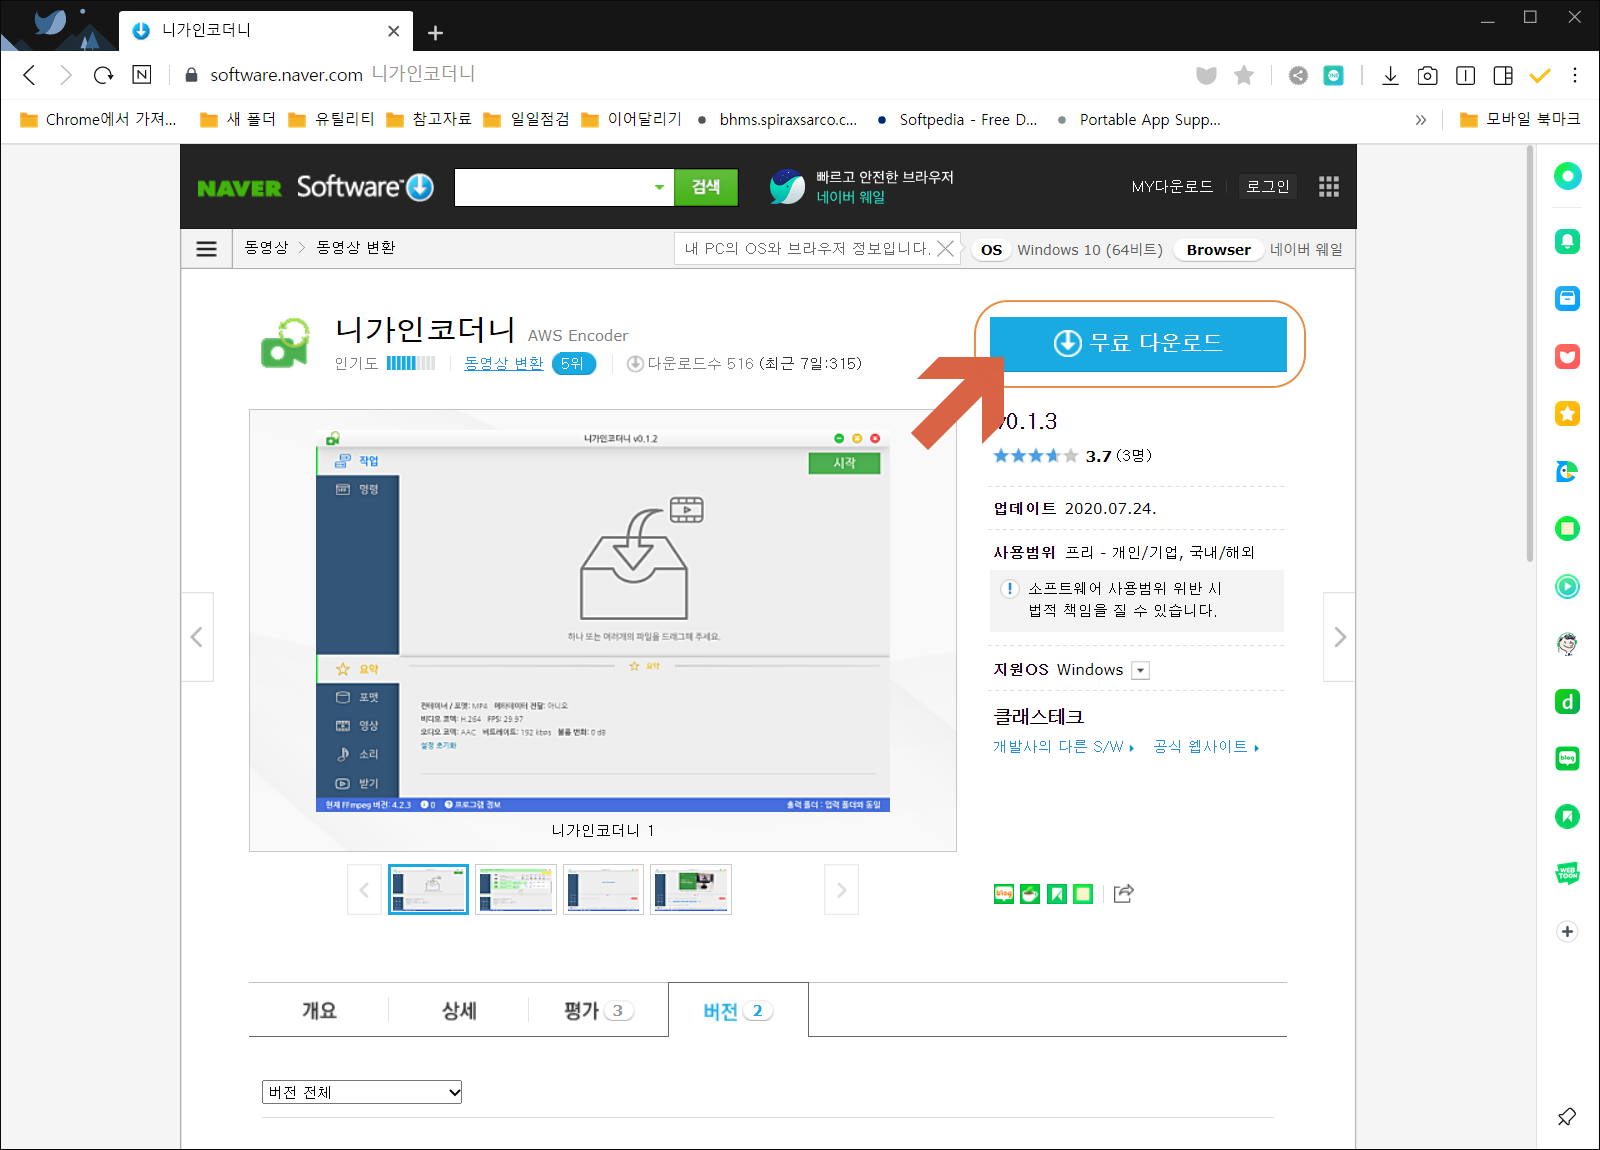
Task: Open the hamburger category menu
Action: (207, 248)
